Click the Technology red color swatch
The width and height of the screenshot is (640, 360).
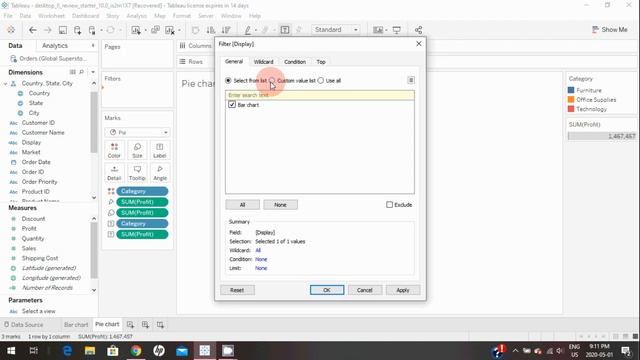pyautogui.click(x=571, y=109)
